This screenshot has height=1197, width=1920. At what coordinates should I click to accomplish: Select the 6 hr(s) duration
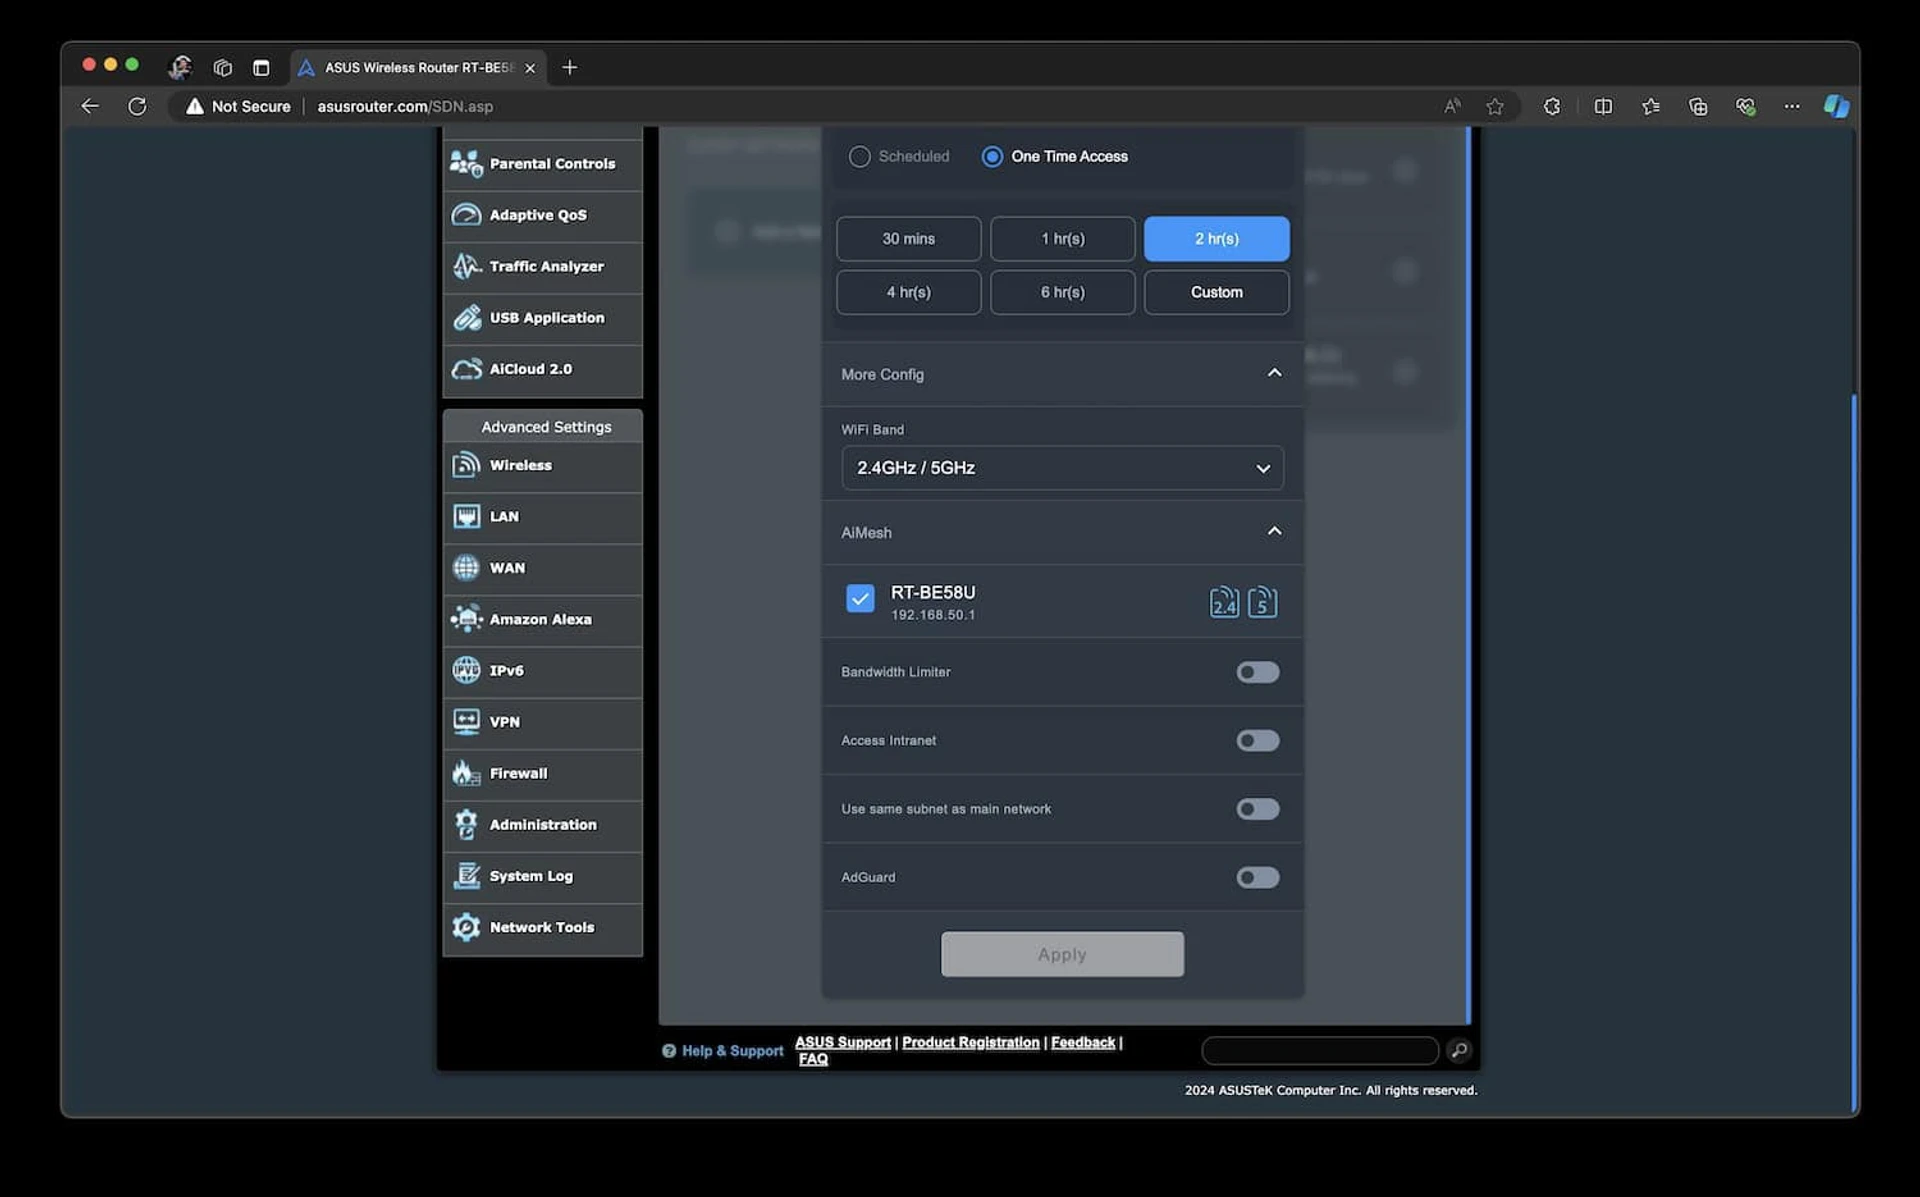coord(1062,292)
